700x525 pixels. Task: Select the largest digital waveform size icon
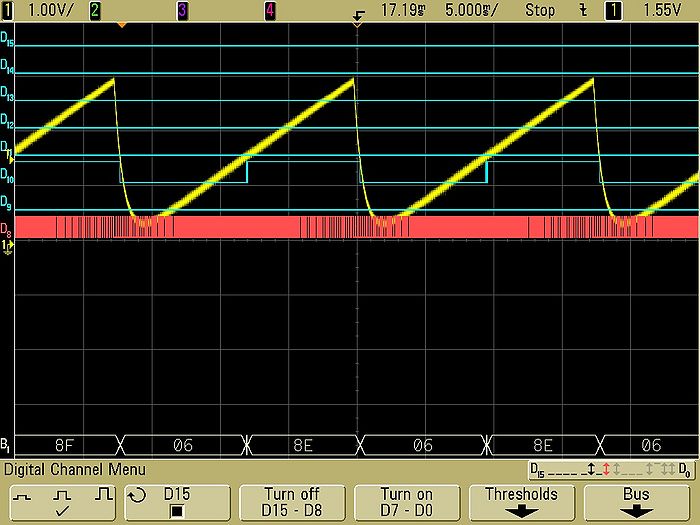point(101,494)
